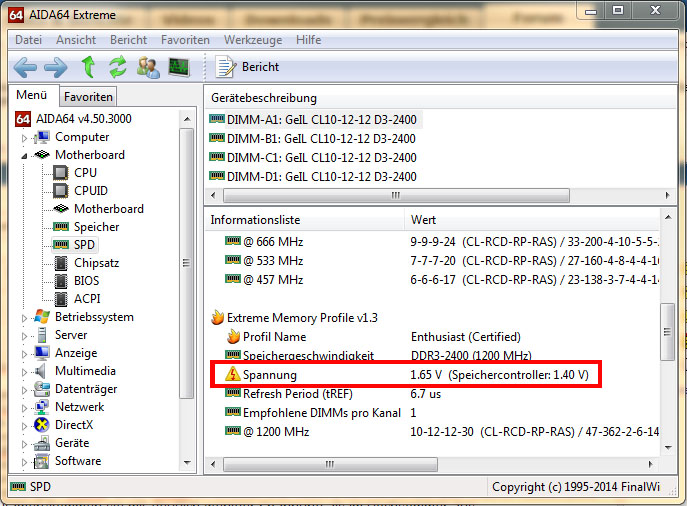687x506 pixels.
Task: Click the information list vertical scrollbar thumb
Action: coord(668,332)
